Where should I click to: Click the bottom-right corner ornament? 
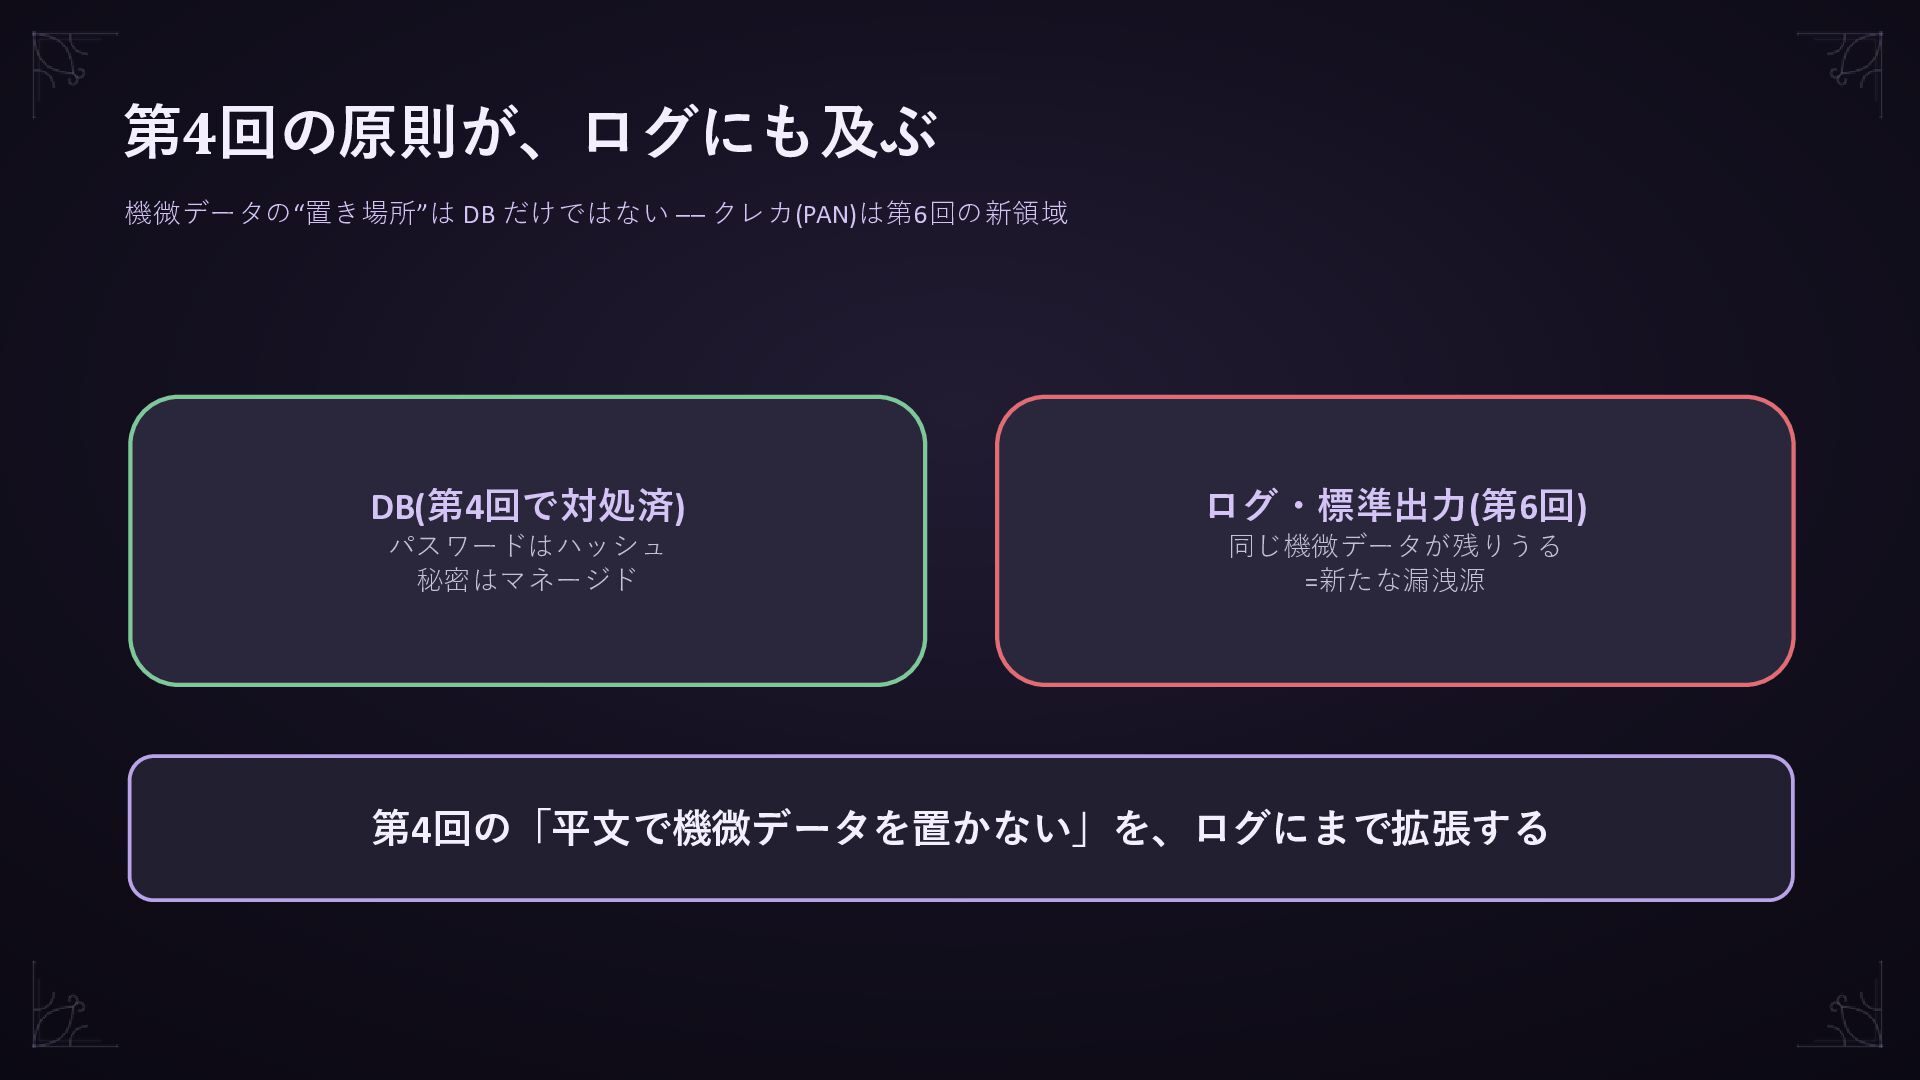click(x=1839, y=1004)
